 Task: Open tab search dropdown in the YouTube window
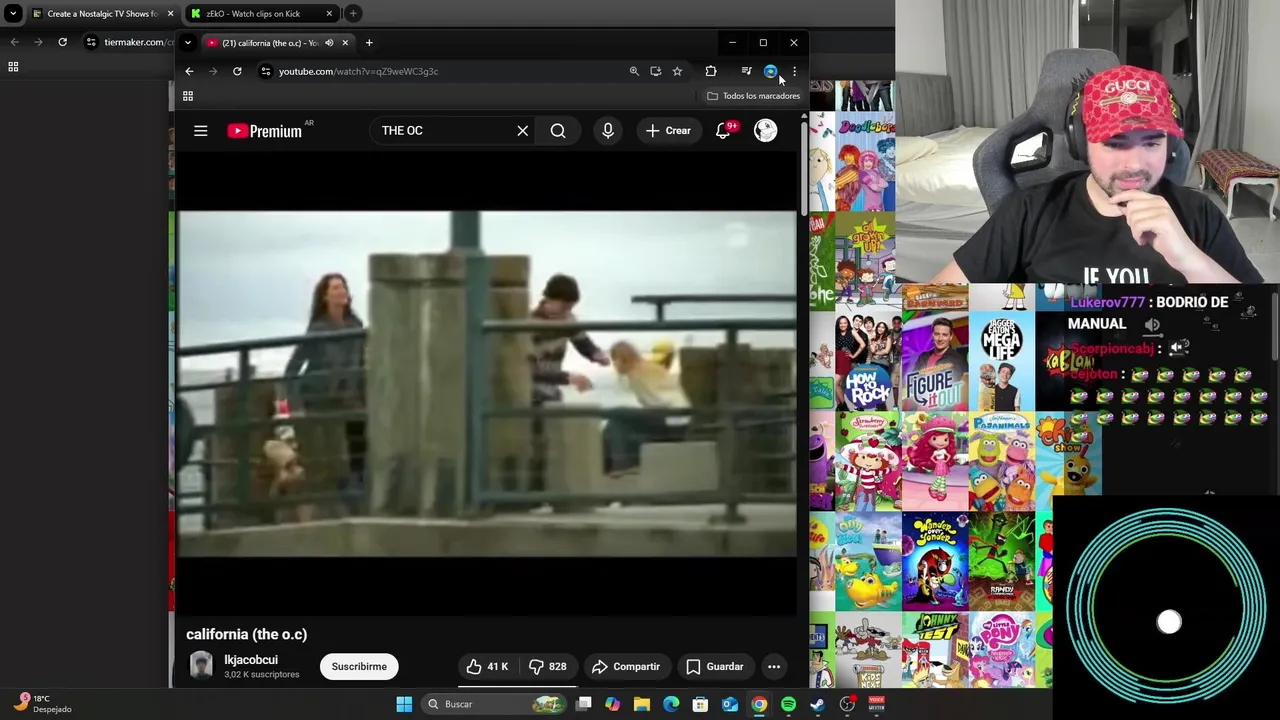(x=187, y=43)
